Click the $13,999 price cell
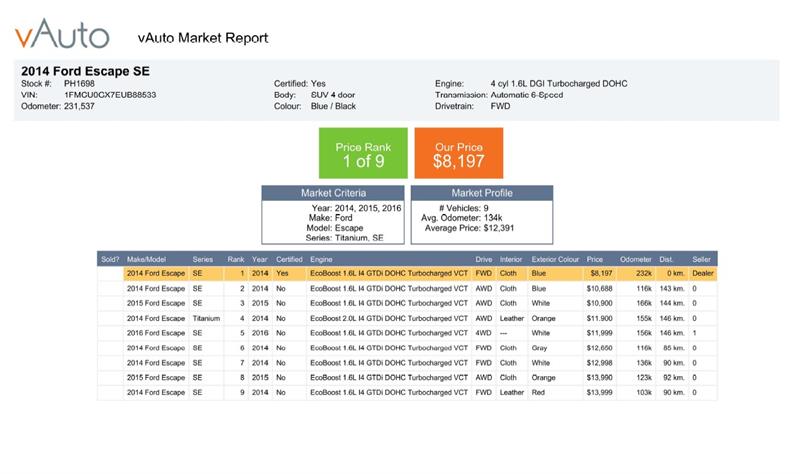The height and width of the screenshot is (474, 800). [x=599, y=392]
